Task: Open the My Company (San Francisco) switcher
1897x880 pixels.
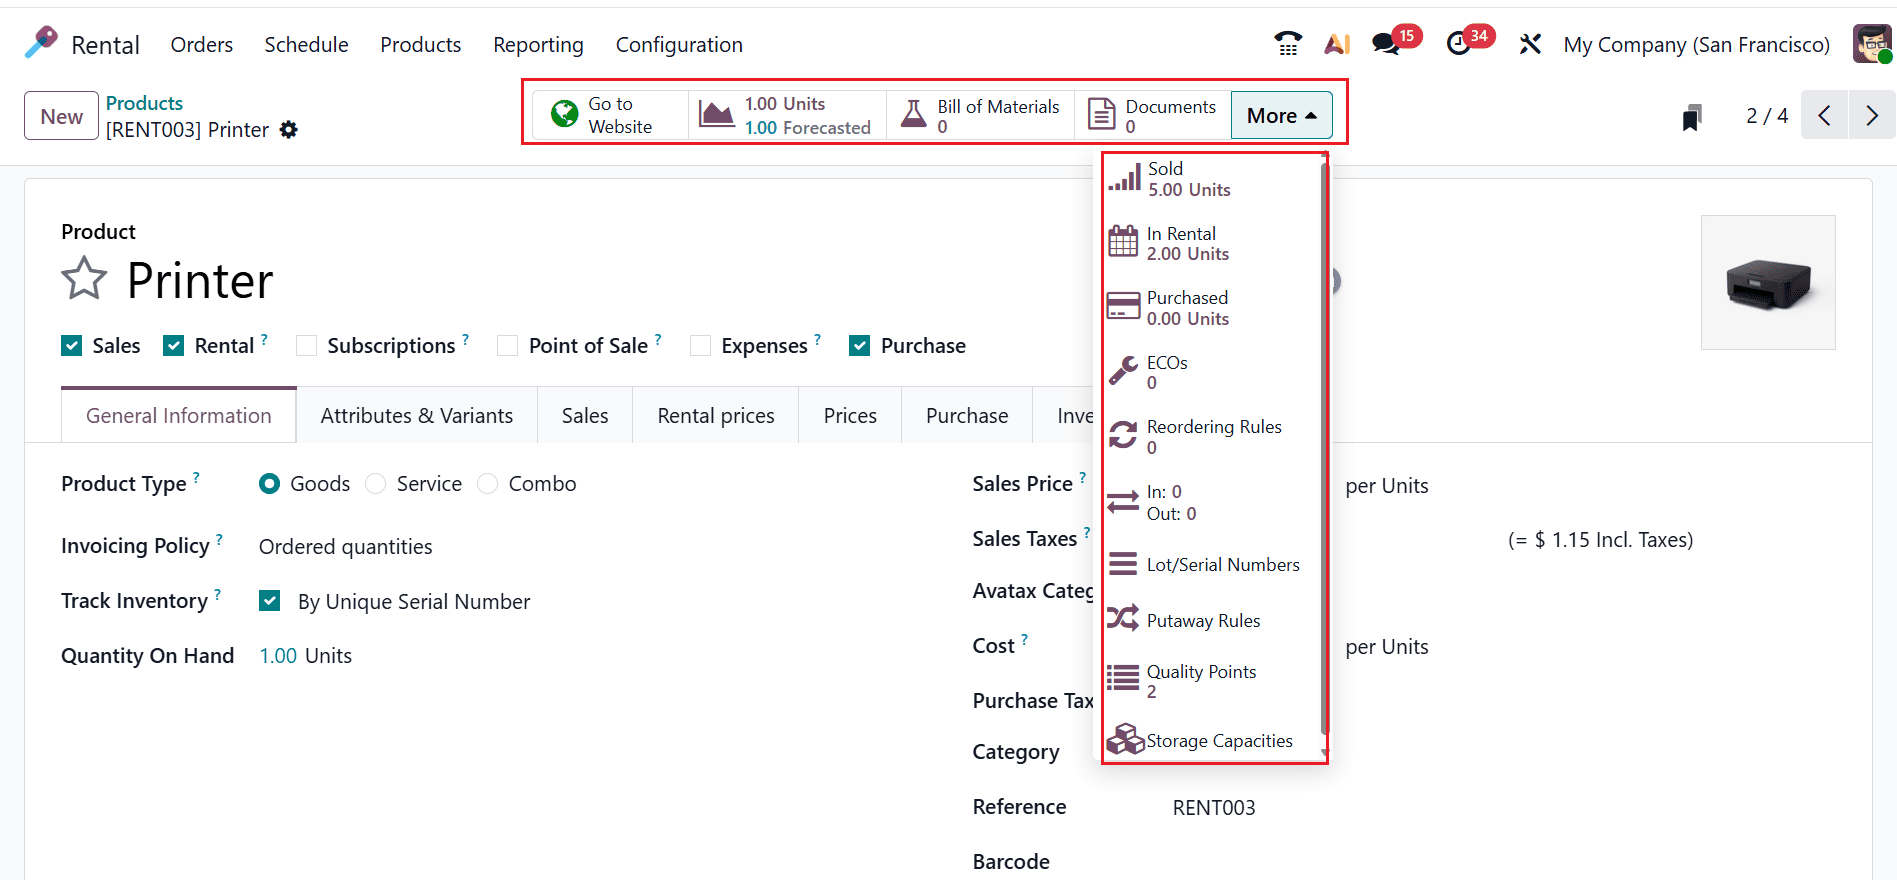Action: 1696,45
